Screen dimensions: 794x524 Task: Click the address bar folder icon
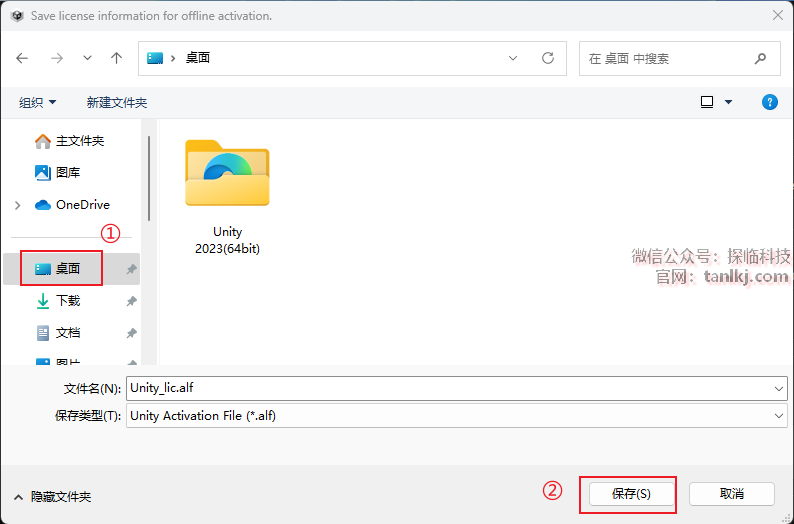155,58
